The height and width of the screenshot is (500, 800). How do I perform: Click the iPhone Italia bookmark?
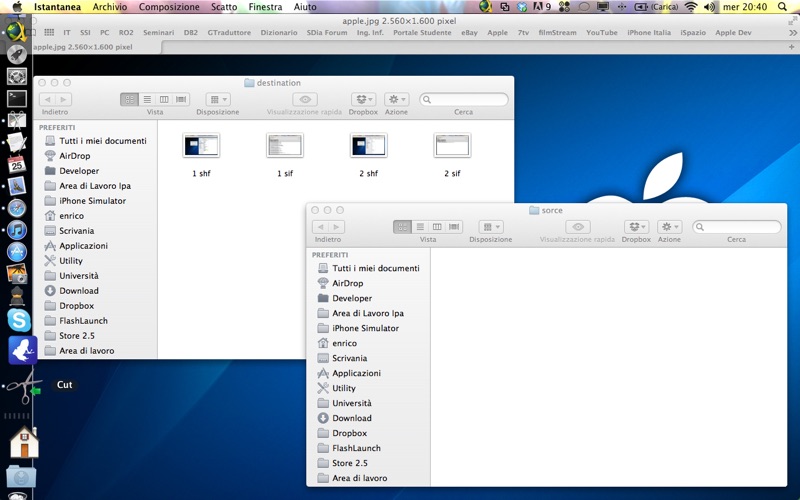649,32
